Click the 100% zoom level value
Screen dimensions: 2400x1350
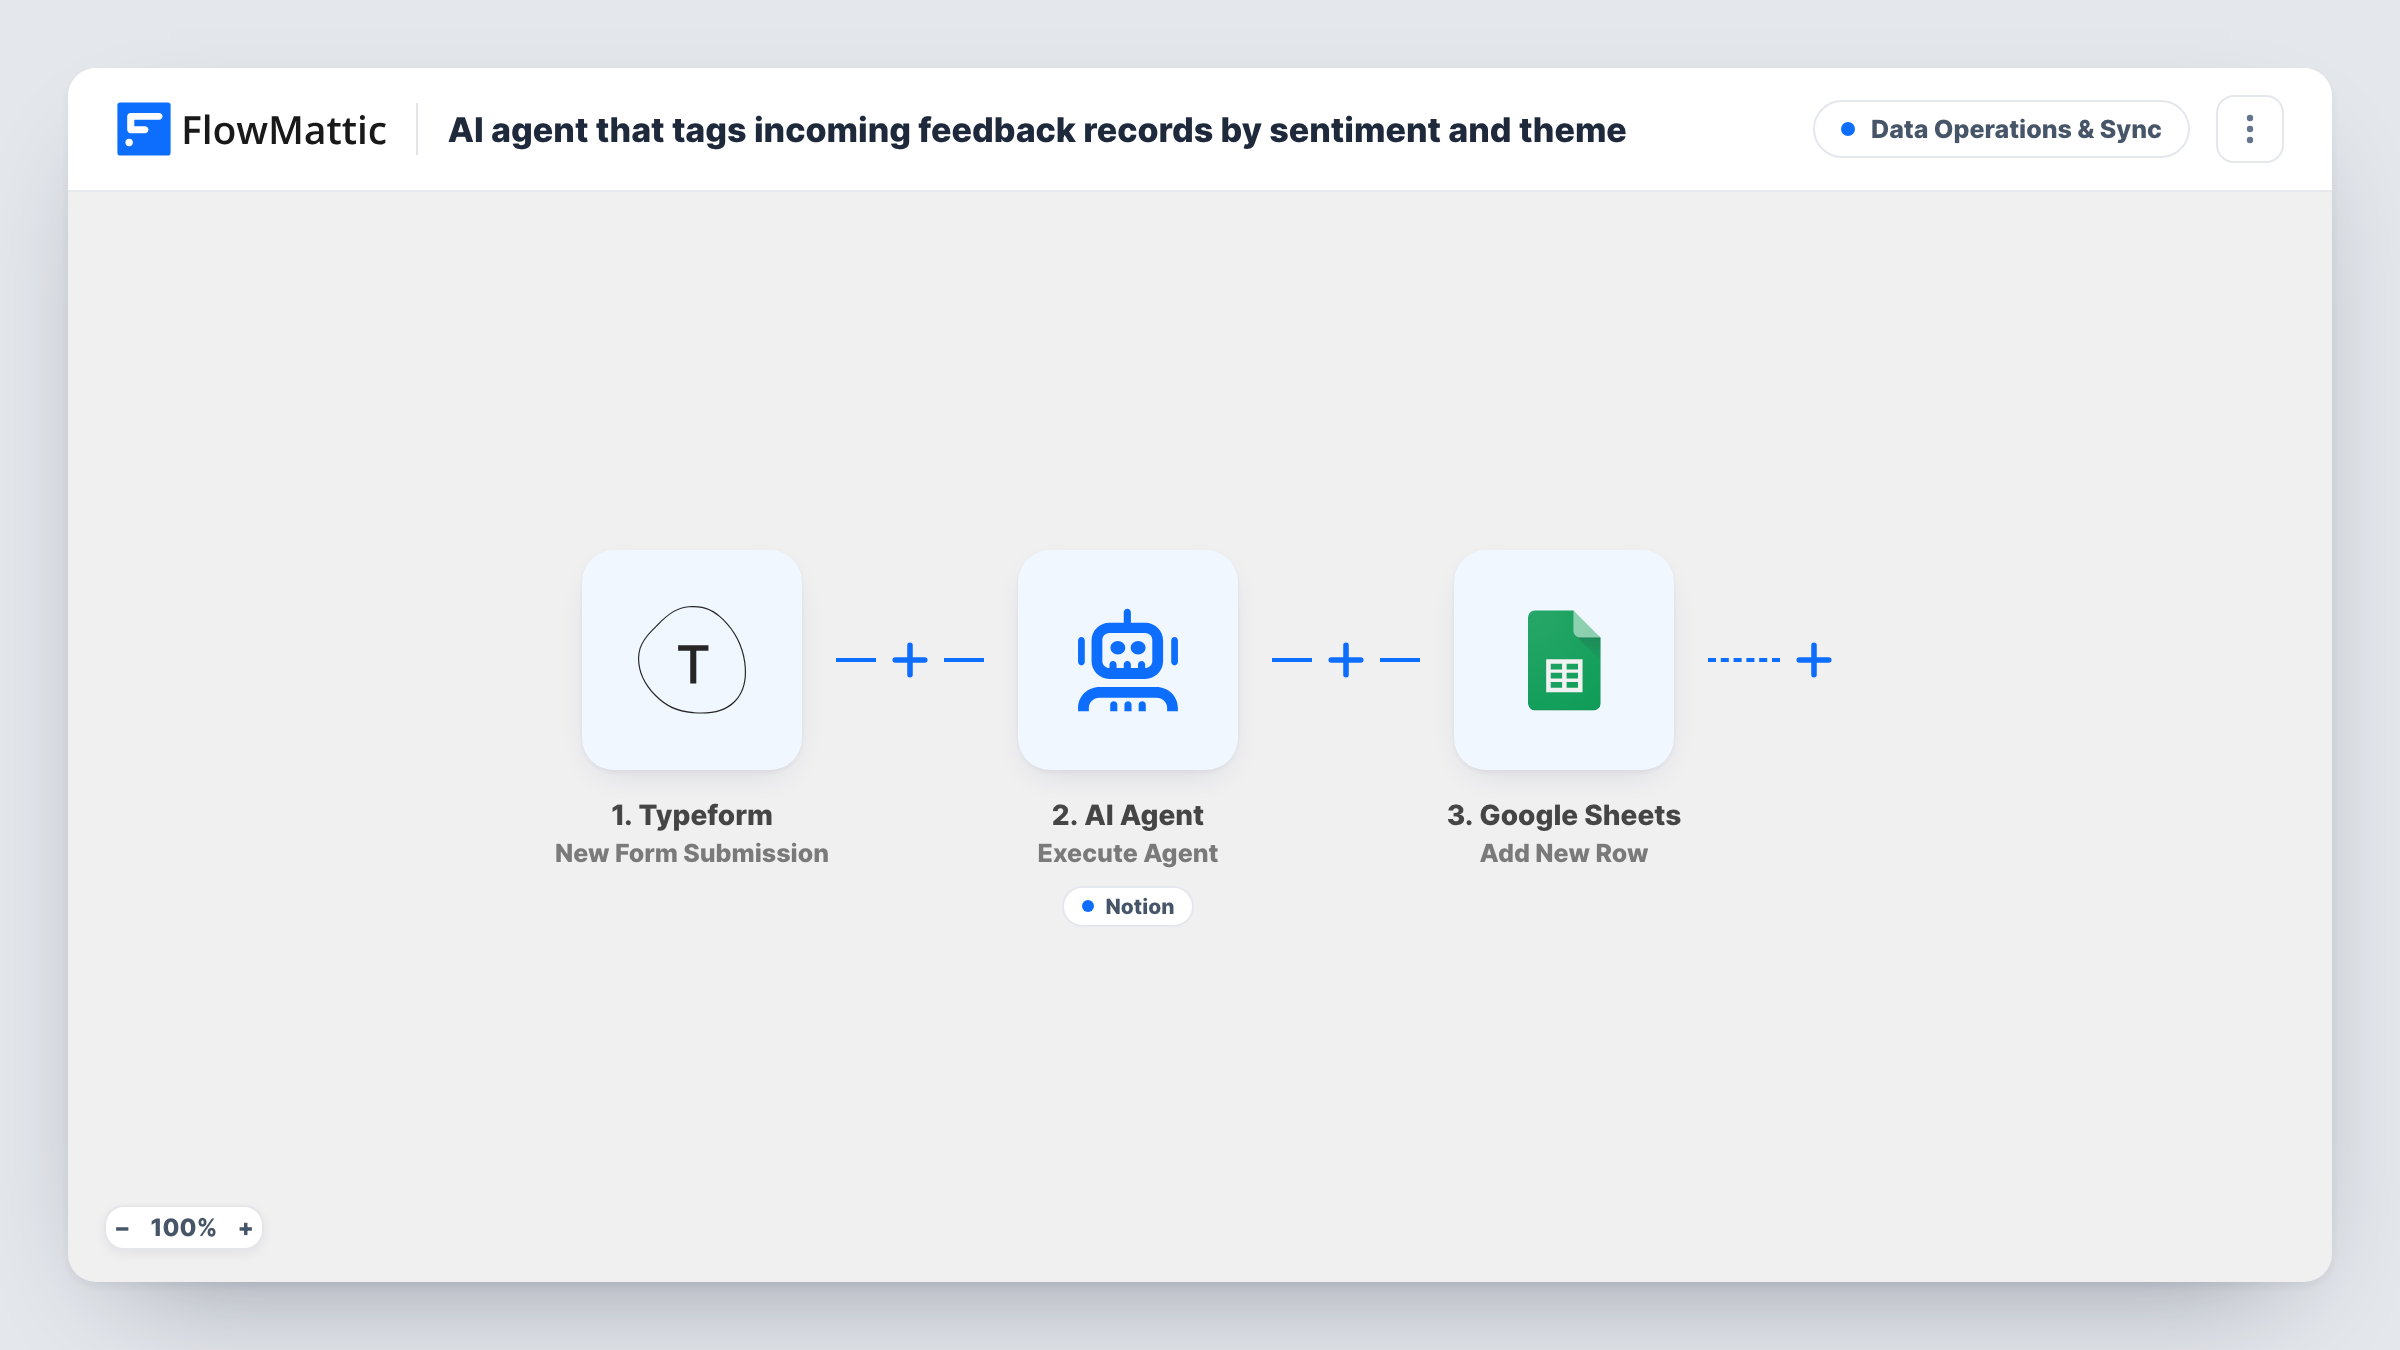[x=183, y=1228]
